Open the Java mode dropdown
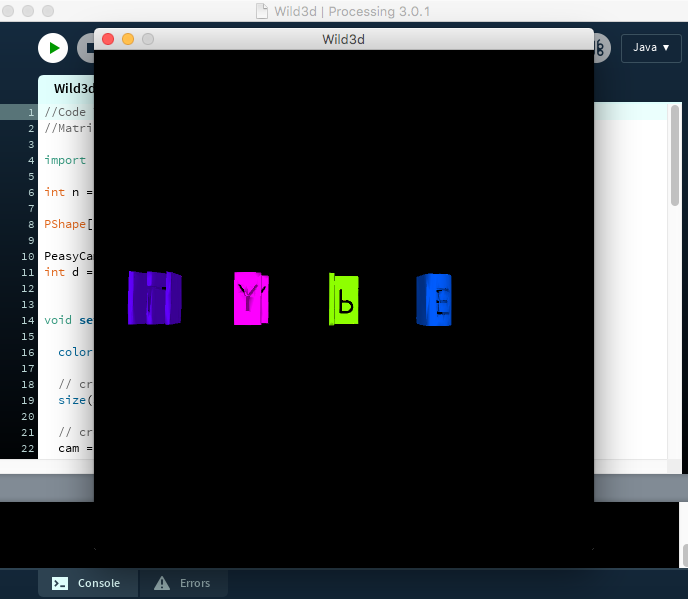The image size is (688, 599). pos(651,47)
